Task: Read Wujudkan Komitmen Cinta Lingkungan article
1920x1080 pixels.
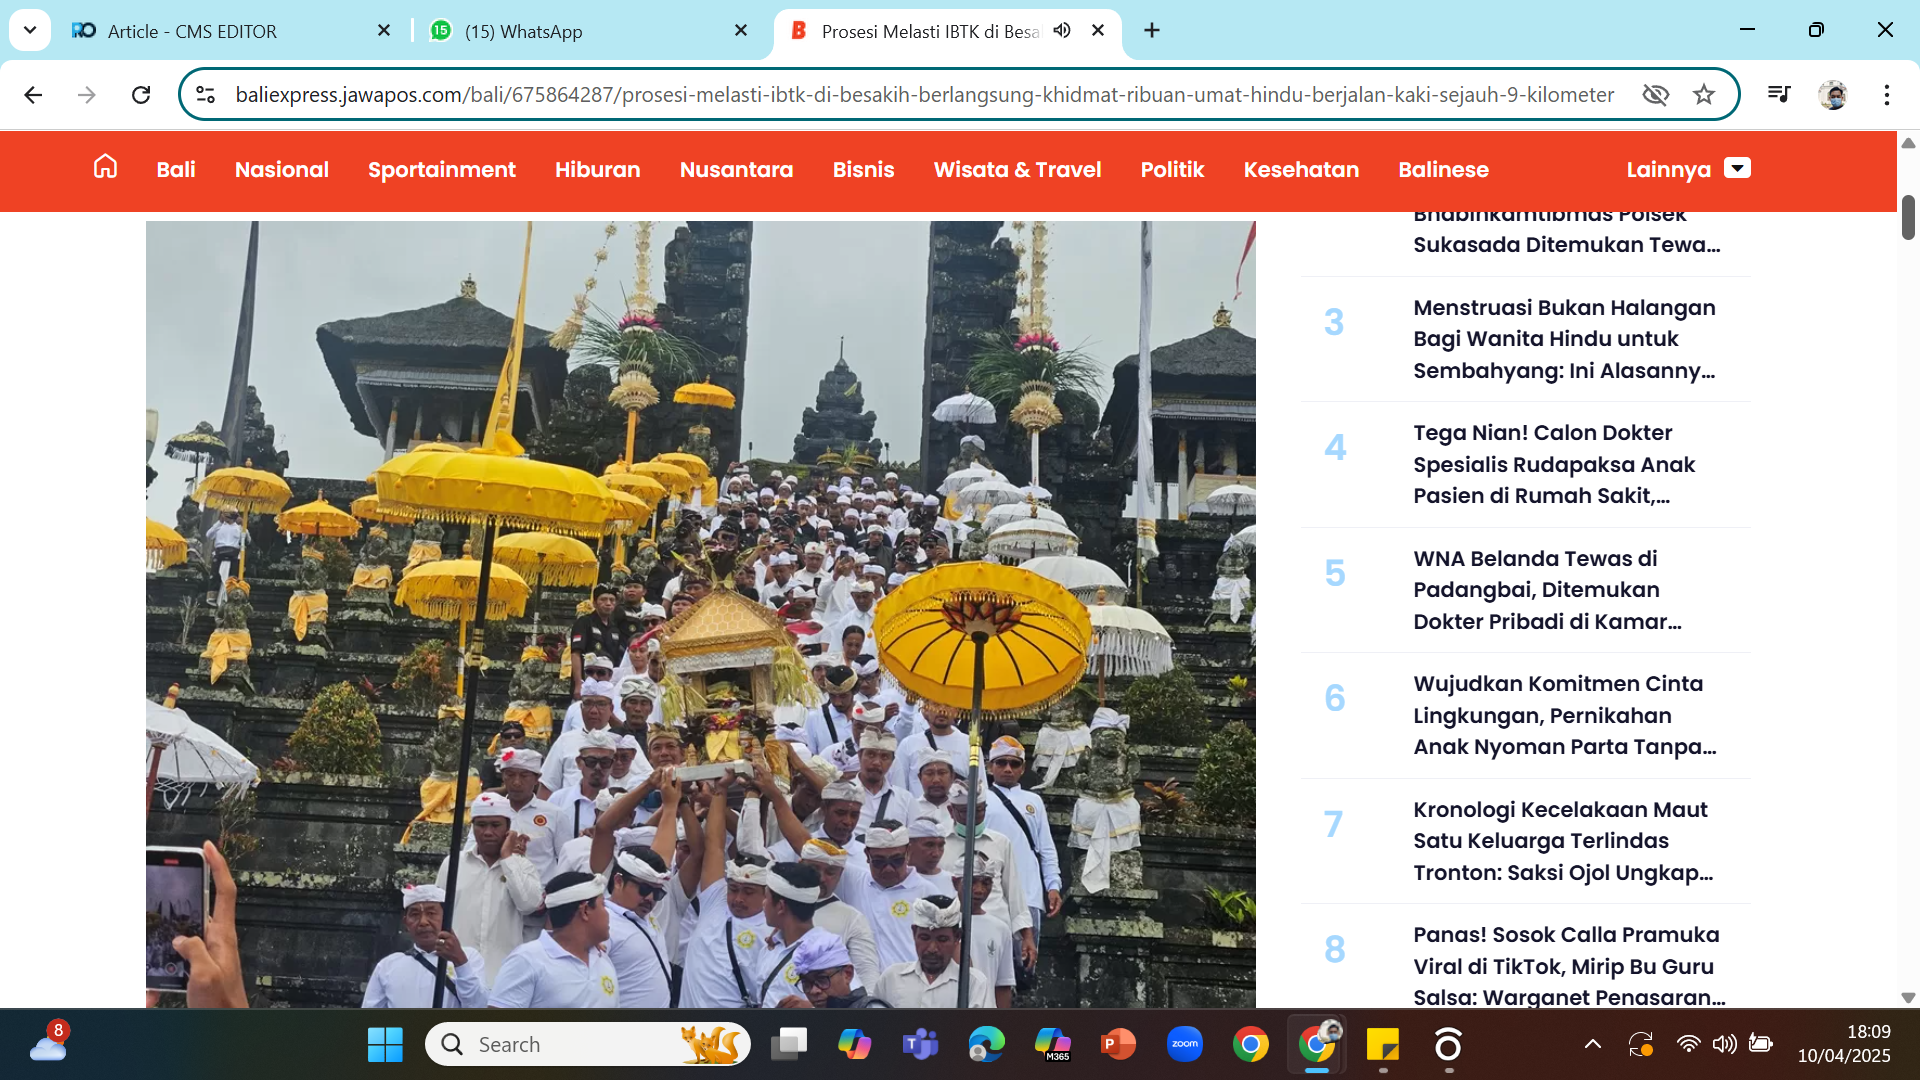Action: 1565,715
